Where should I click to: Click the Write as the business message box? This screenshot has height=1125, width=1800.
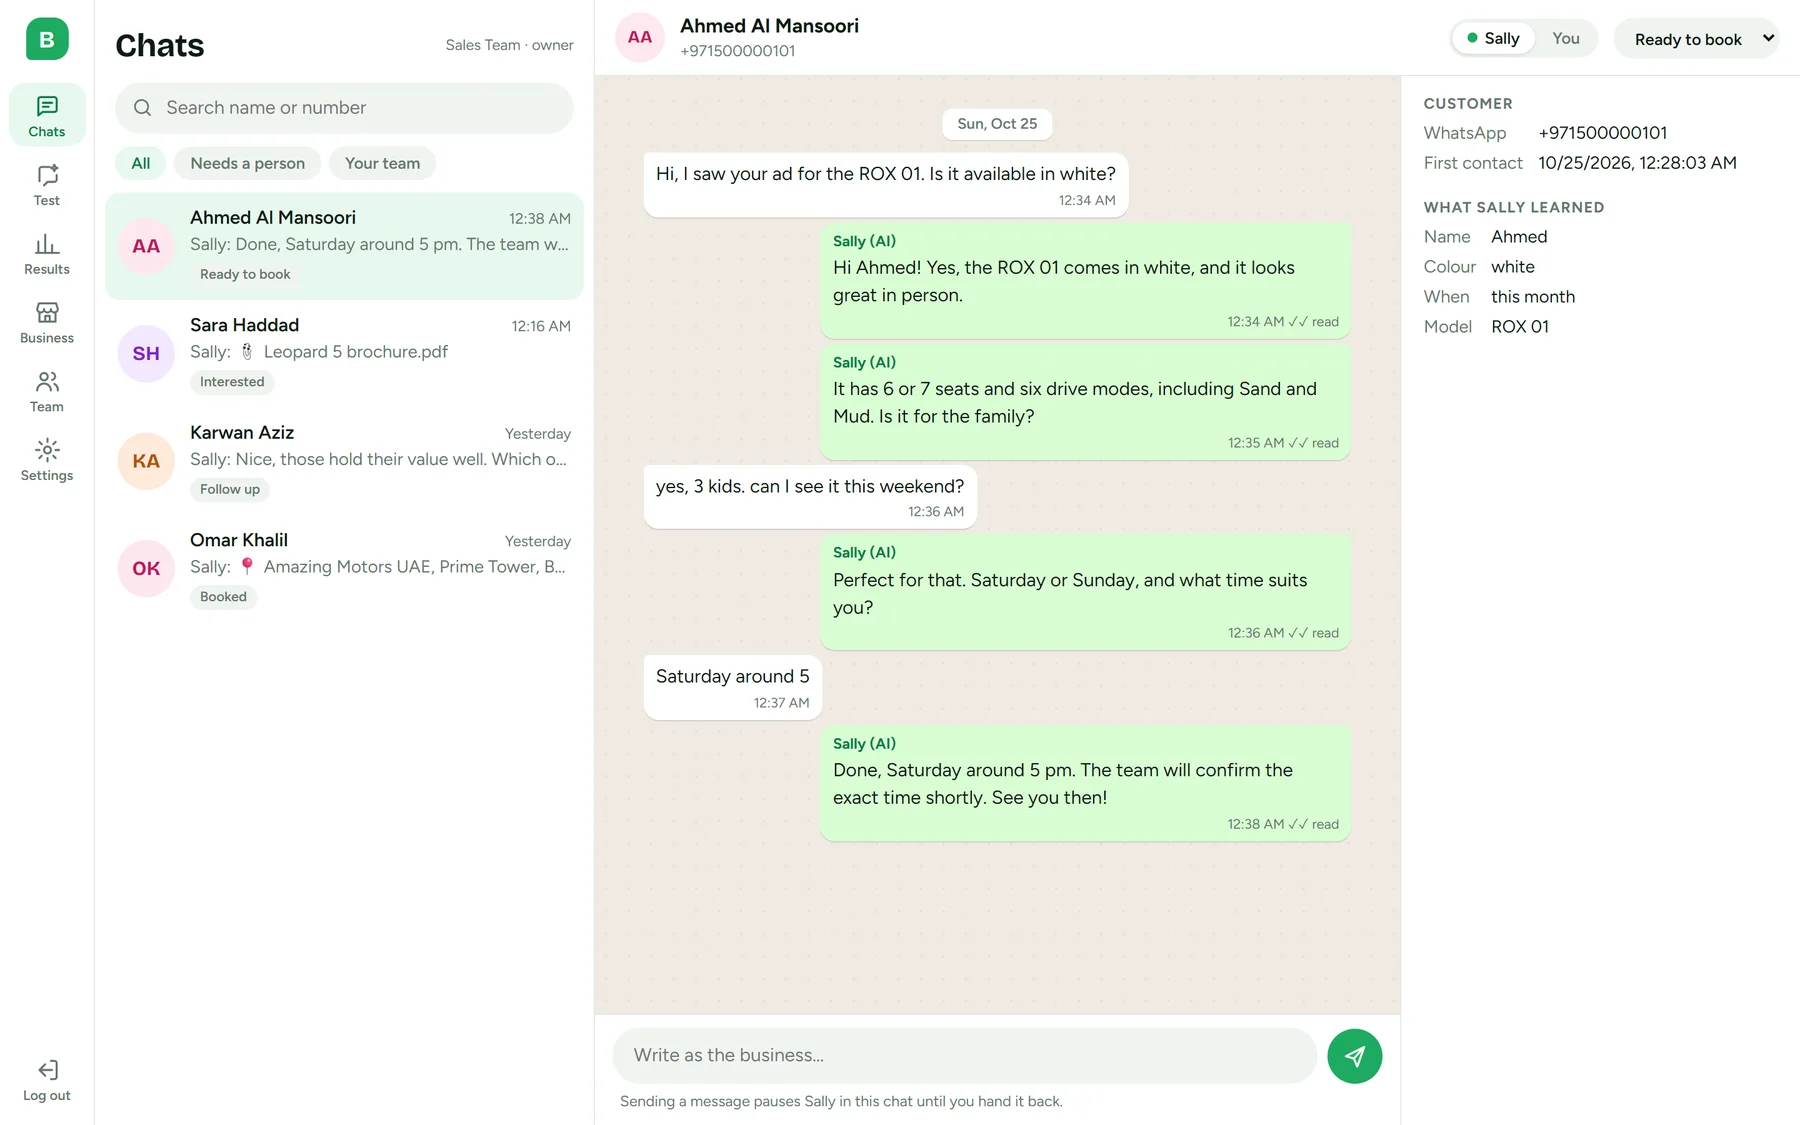[965, 1056]
